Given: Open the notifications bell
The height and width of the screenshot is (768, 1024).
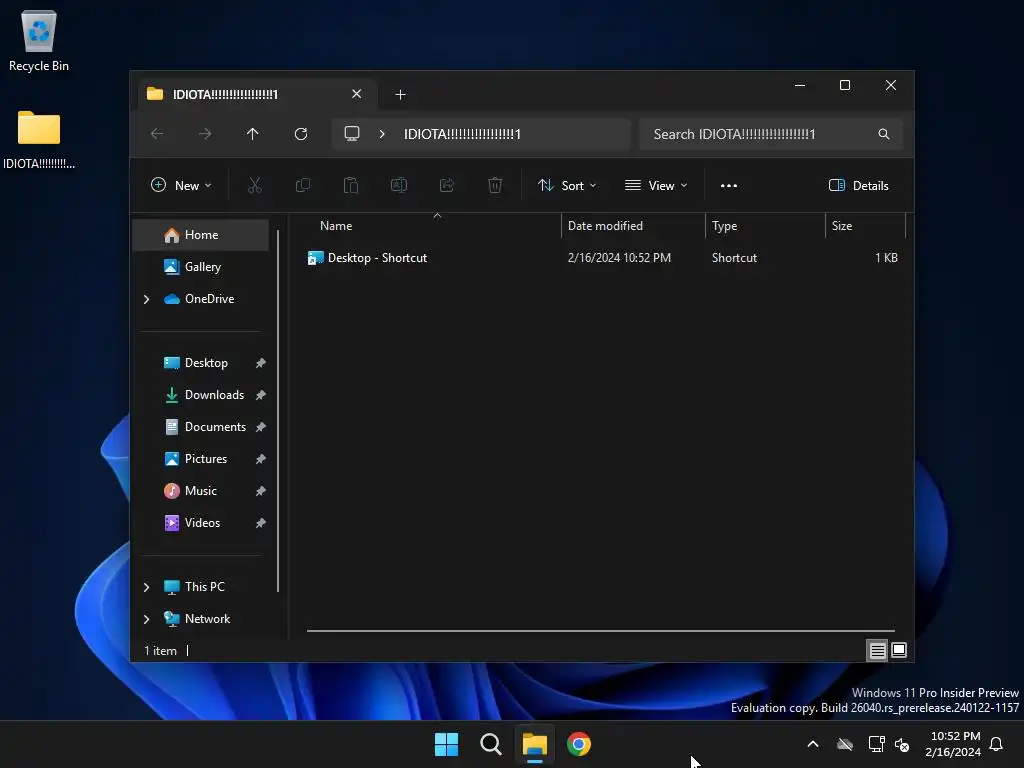Looking at the screenshot, I should point(997,744).
